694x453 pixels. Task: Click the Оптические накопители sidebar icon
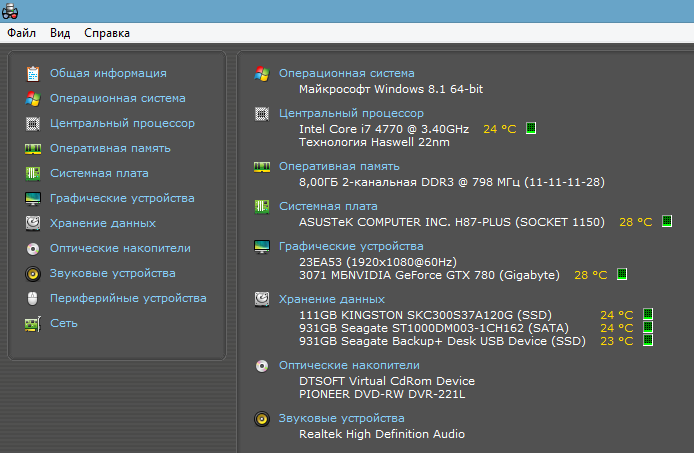coord(33,249)
